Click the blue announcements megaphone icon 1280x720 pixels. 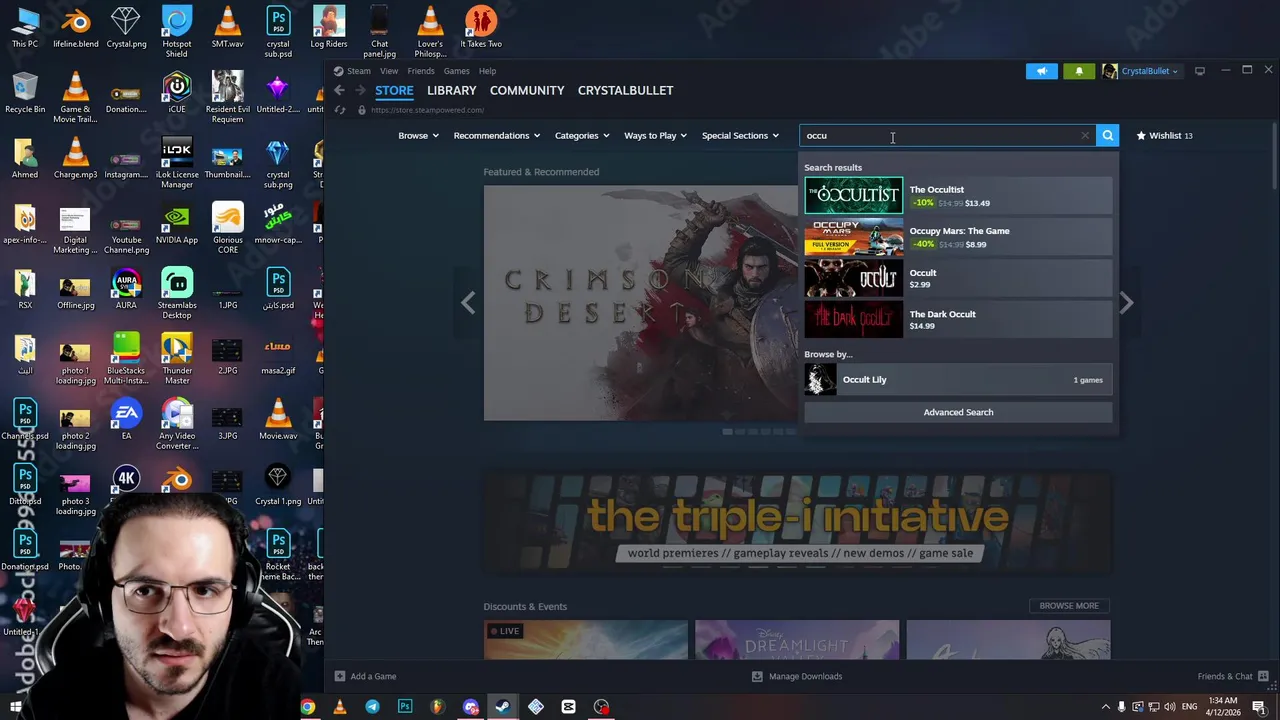[x=1041, y=71]
